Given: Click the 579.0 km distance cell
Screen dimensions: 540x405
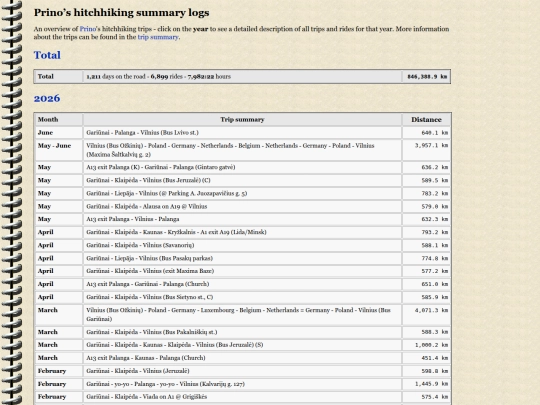Looking at the screenshot, I should tap(426, 206).
